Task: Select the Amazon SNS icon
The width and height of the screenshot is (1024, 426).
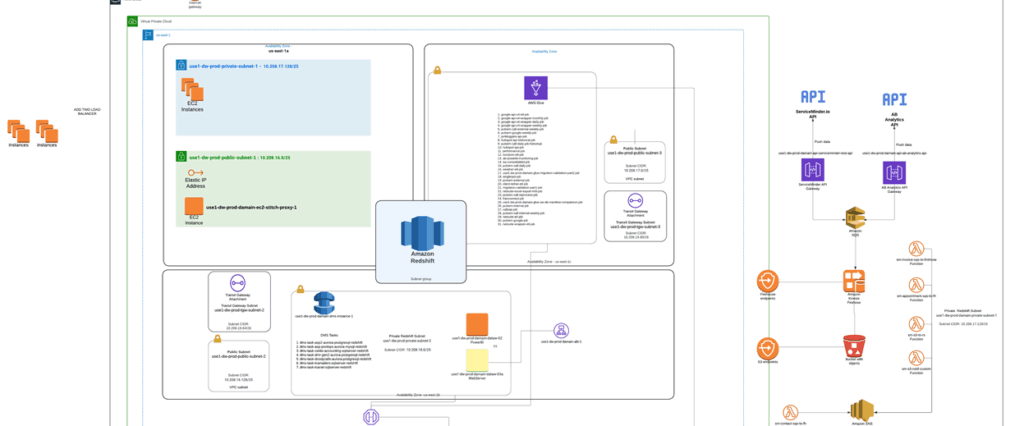Action: click(x=862, y=412)
